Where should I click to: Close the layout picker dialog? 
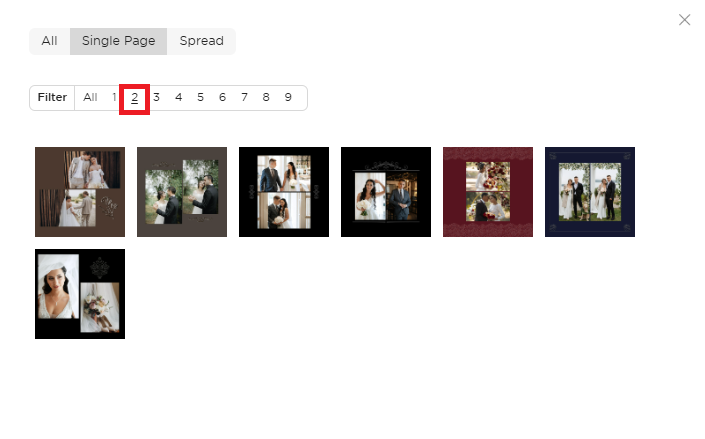(x=684, y=20)
